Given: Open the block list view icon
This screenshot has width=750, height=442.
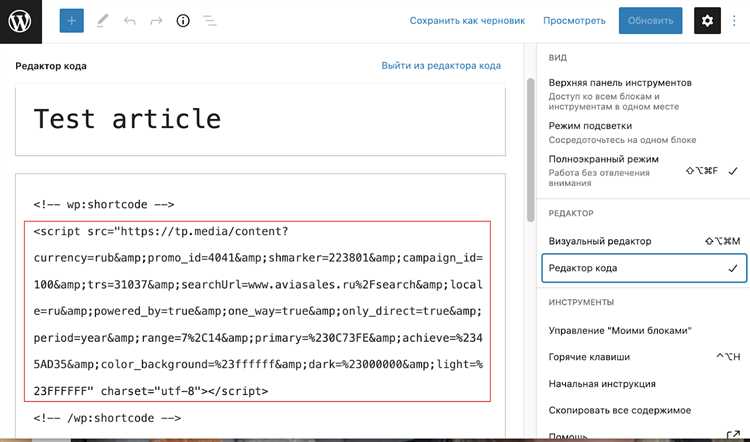Looking at the screenshot, I should (x=209, y=21).
